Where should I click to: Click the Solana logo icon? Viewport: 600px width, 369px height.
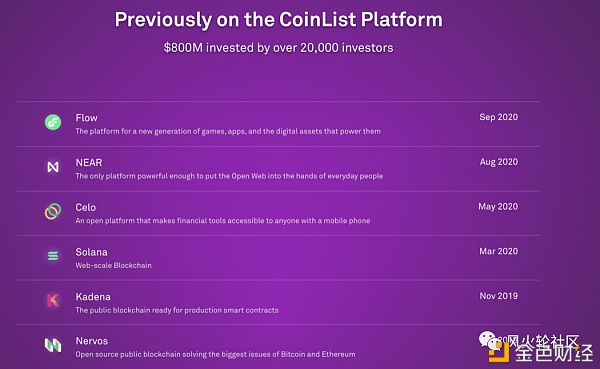click(53, 256)
